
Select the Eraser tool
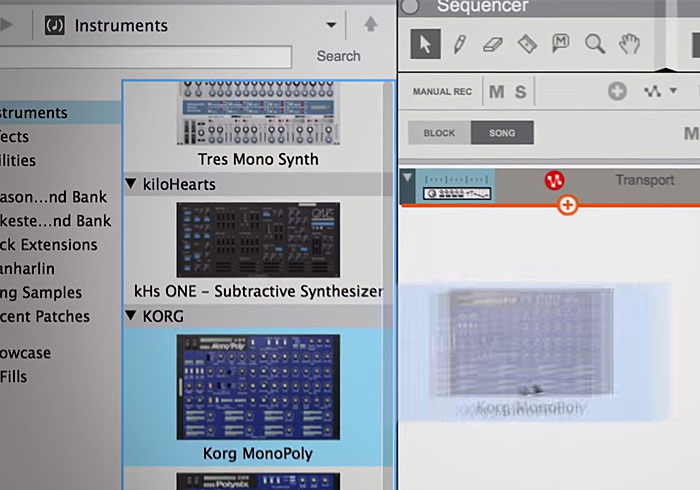point(493,45)
